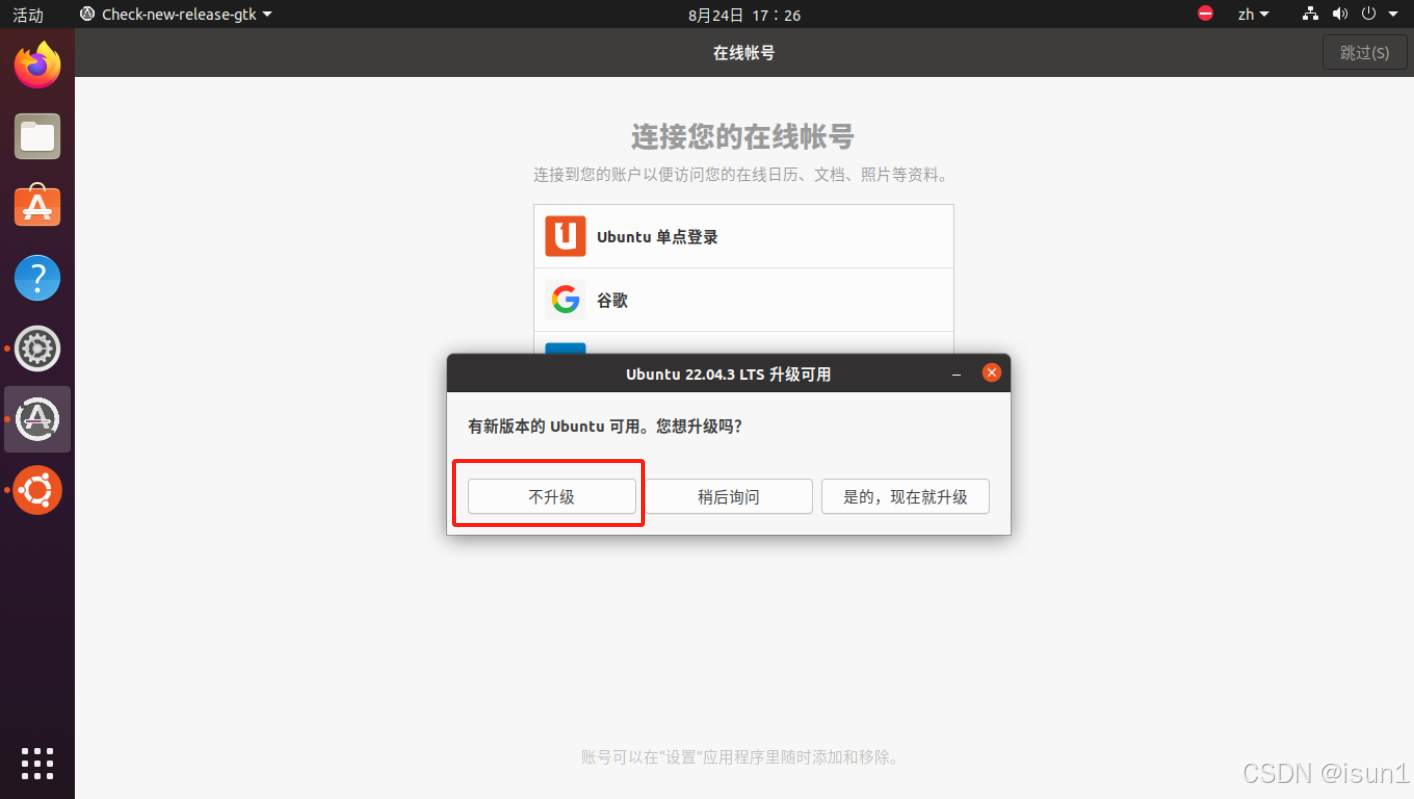
Task: Select Software Updater icon in dock
Action: [x=37, y=419]
